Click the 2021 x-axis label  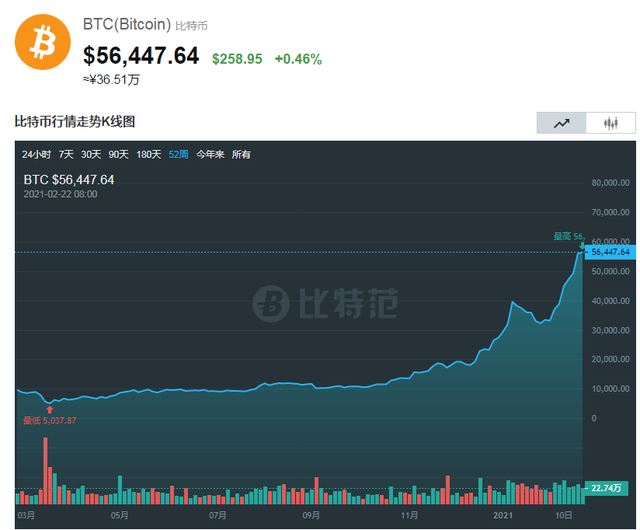point(503,515)
